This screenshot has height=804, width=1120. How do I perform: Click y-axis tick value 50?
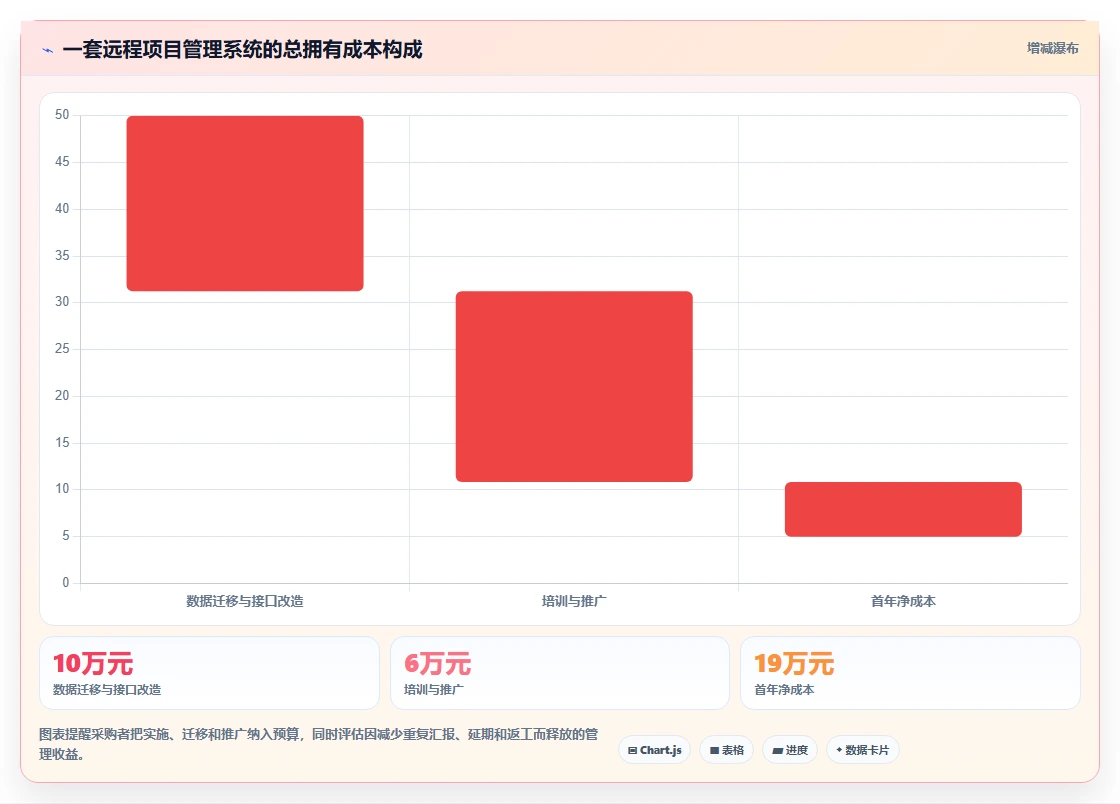coord(62,115)
